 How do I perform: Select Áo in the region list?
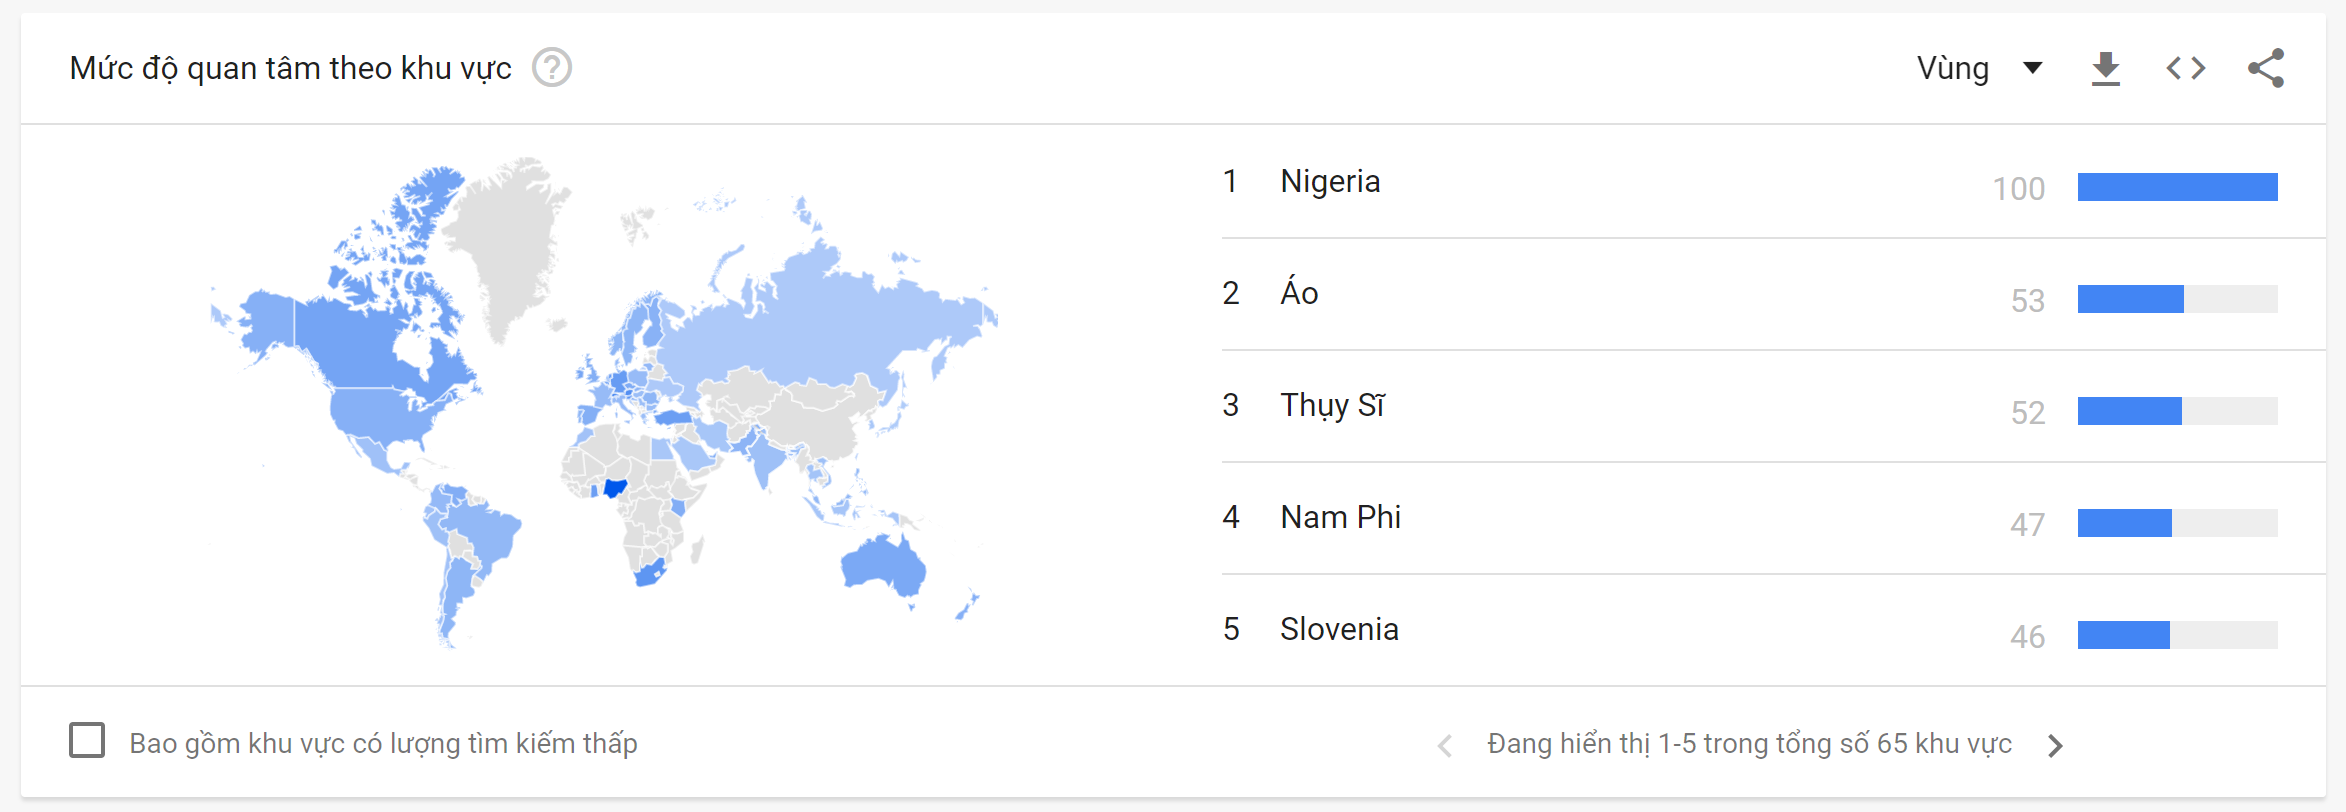click(x=1299, y=293)
